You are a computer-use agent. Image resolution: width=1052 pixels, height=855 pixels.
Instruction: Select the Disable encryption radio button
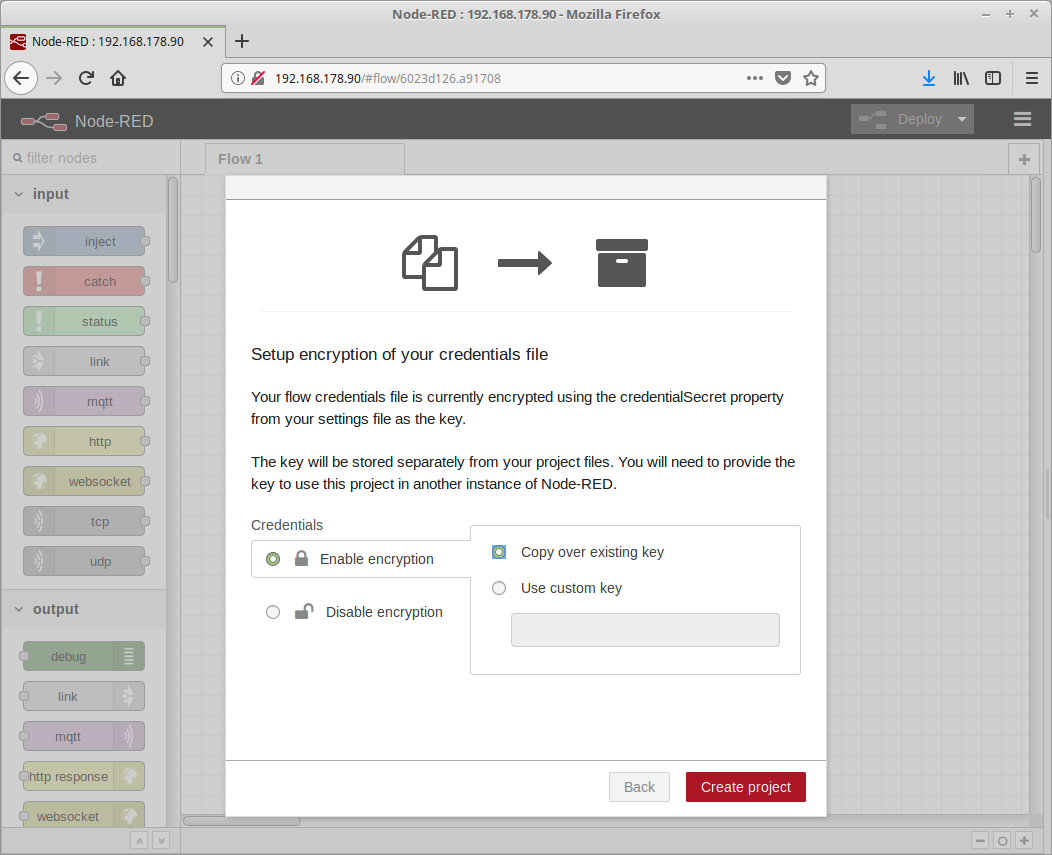coord(273,612)
